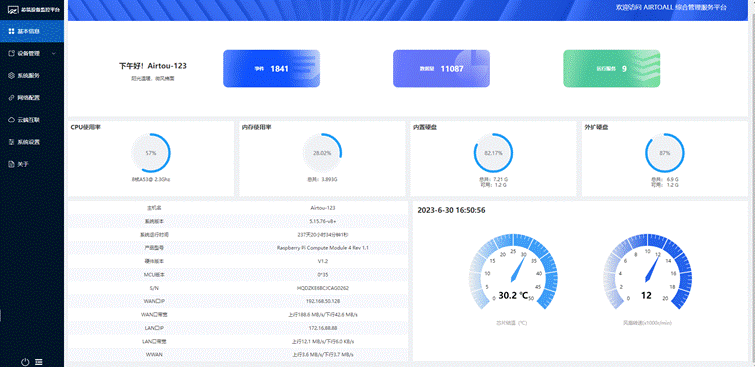The image size is (755, 367).
Task: Click the CPU使用率 panel title
Action: coord(86,128)
